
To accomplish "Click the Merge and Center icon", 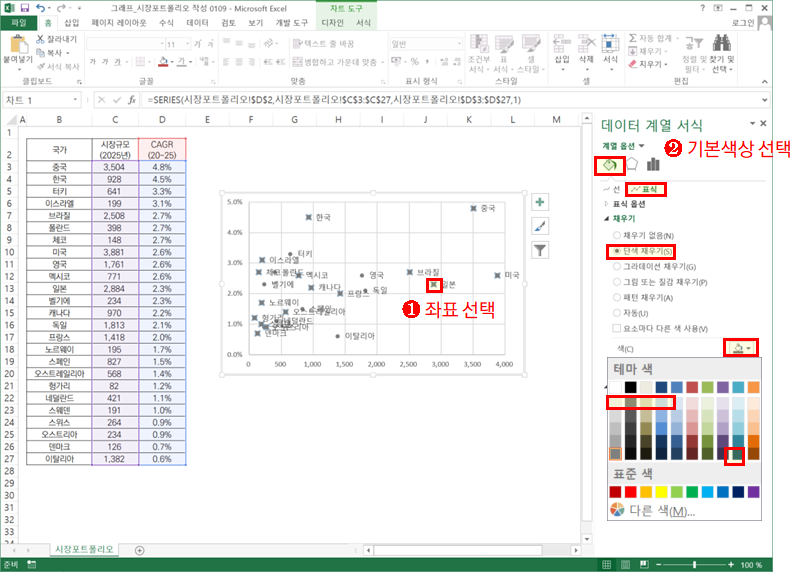I will coord(297,62).
